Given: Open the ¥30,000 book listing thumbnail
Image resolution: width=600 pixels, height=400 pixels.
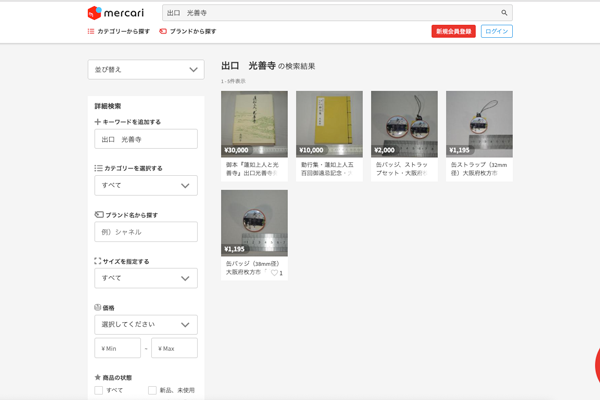Looking at the screenshot, I should (254, 124).
